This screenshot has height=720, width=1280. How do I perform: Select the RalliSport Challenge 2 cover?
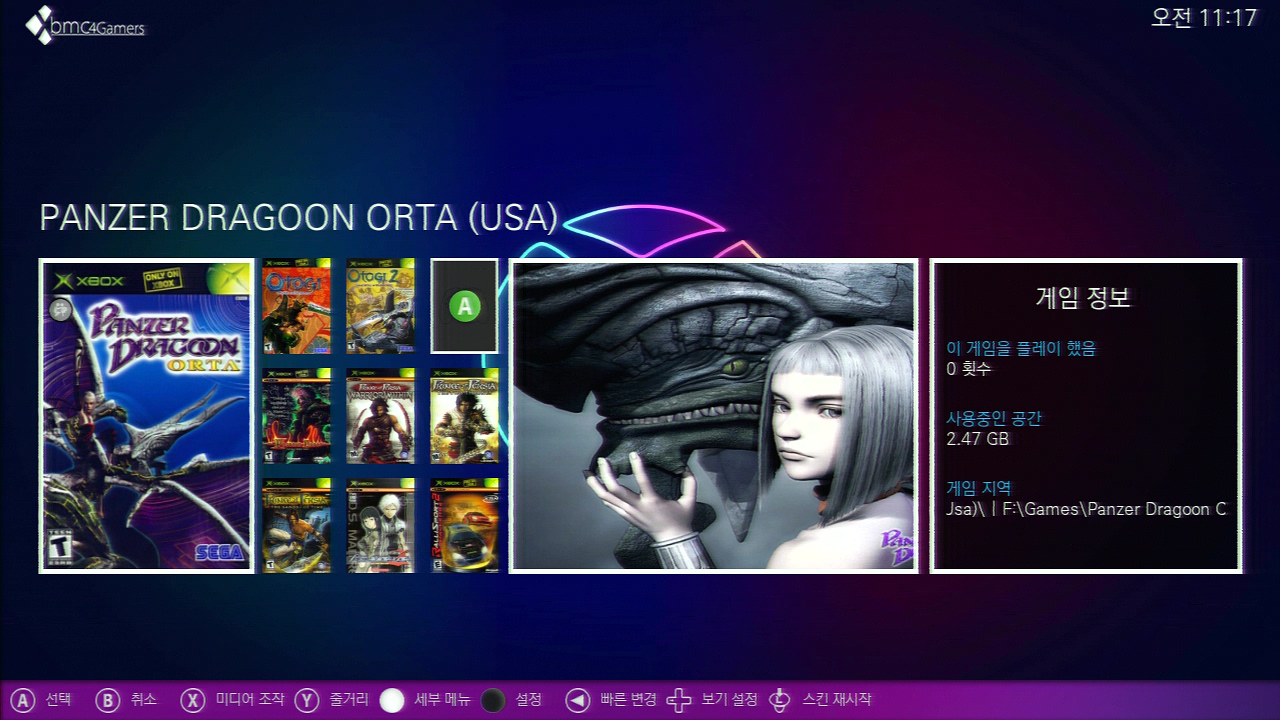[464, 526]
